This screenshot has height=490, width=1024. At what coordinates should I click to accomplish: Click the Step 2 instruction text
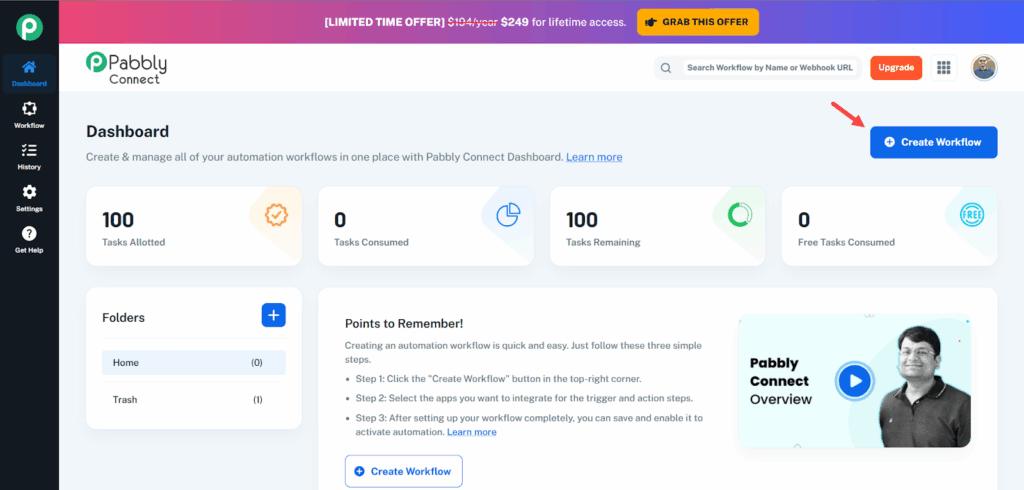pos(524,398)
